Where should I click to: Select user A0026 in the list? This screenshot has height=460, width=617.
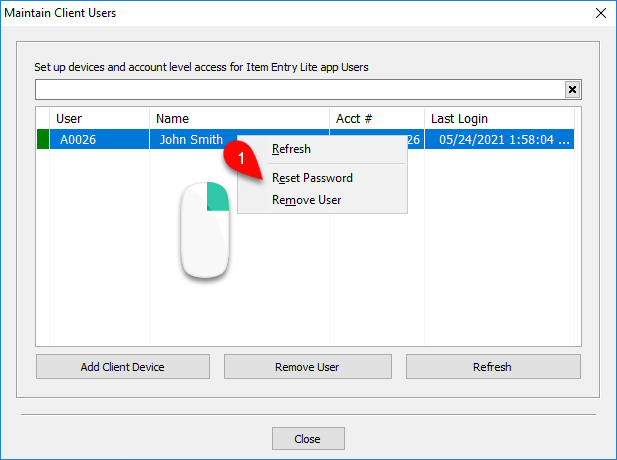[x=100, y=139]
